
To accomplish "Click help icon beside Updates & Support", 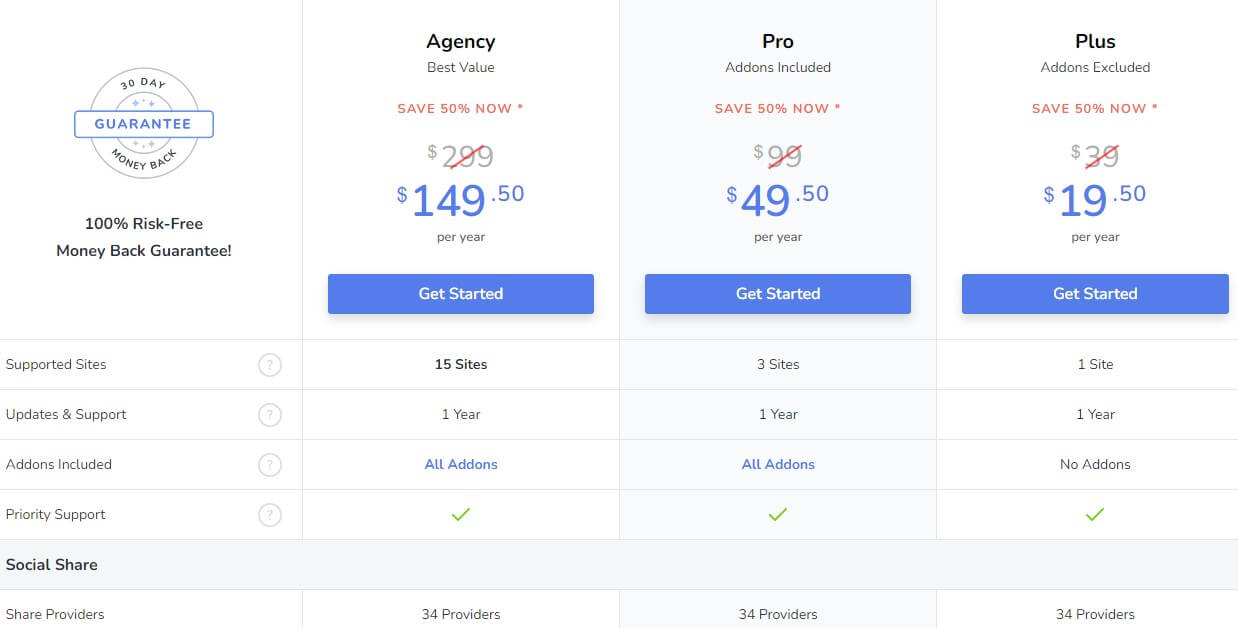I will [270, 415].
